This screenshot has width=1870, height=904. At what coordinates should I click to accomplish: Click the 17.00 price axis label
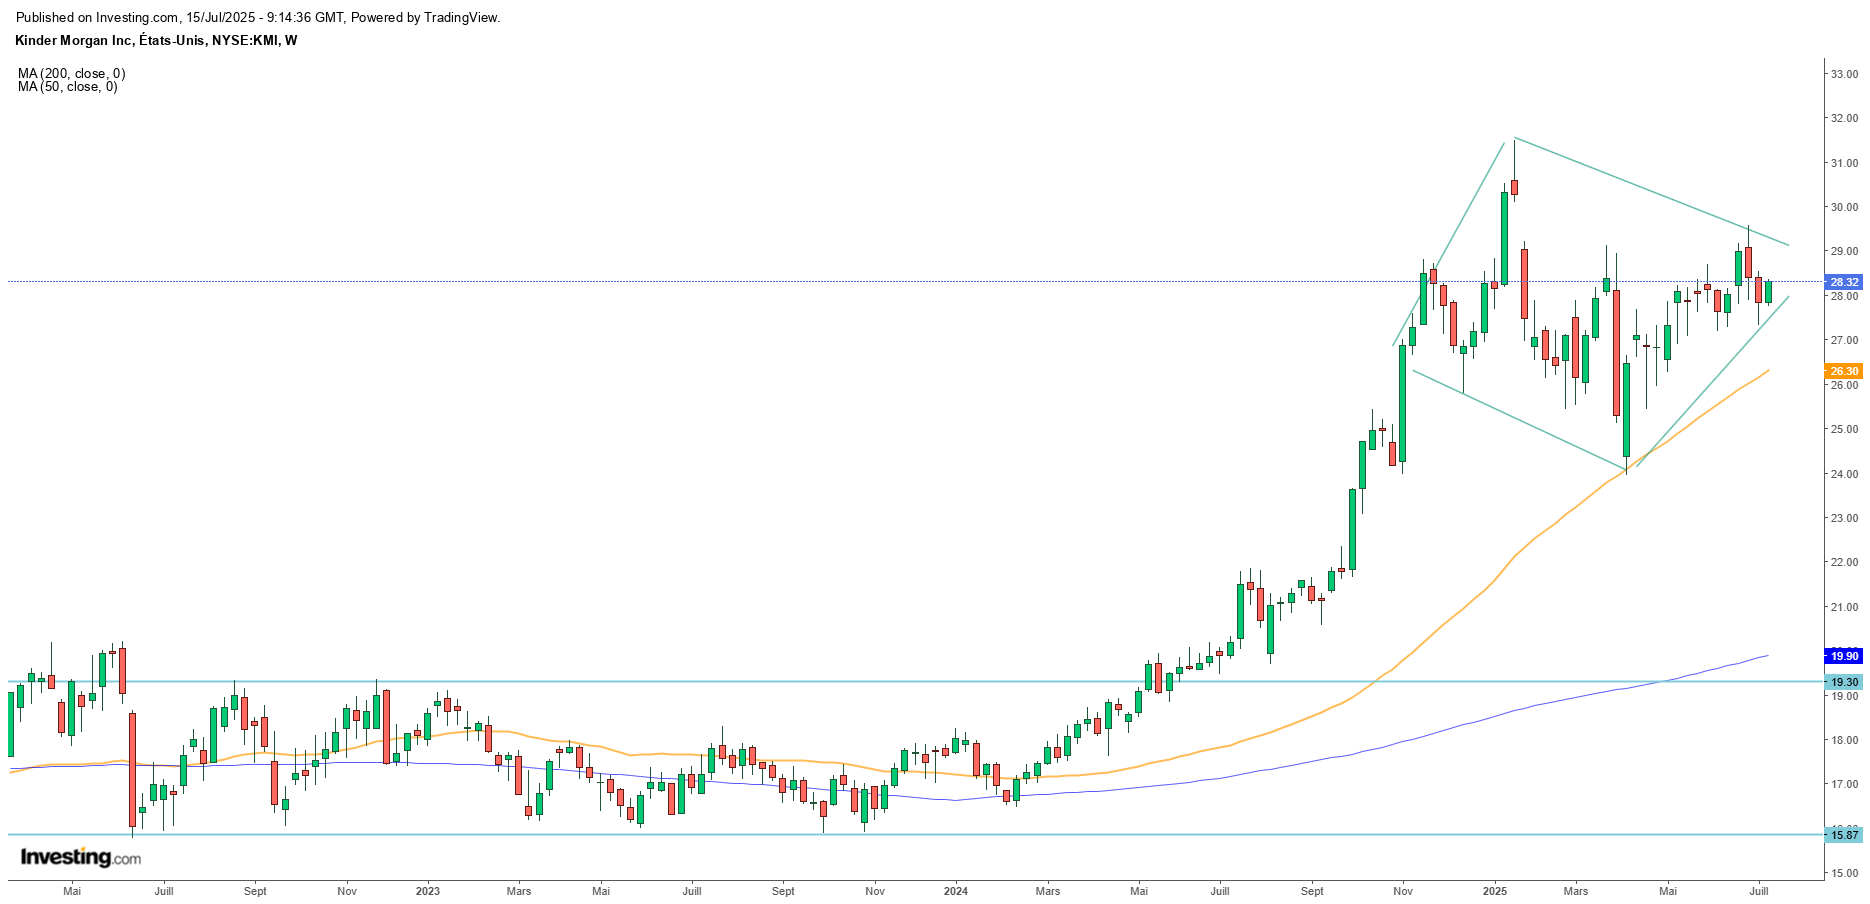point(1844,784)
